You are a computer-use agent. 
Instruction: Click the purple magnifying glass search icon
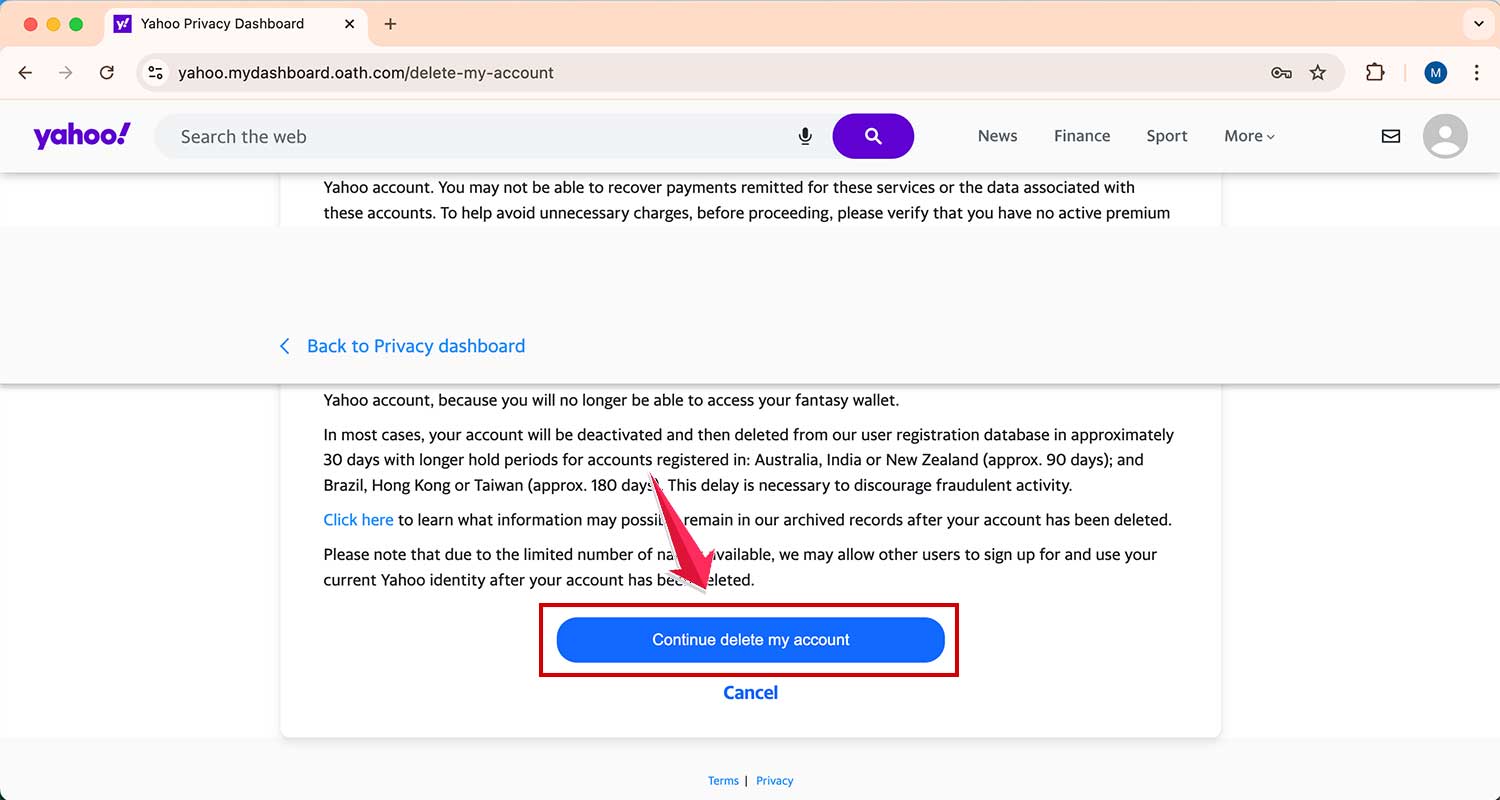pyautogui.click(x=872, y=136)
